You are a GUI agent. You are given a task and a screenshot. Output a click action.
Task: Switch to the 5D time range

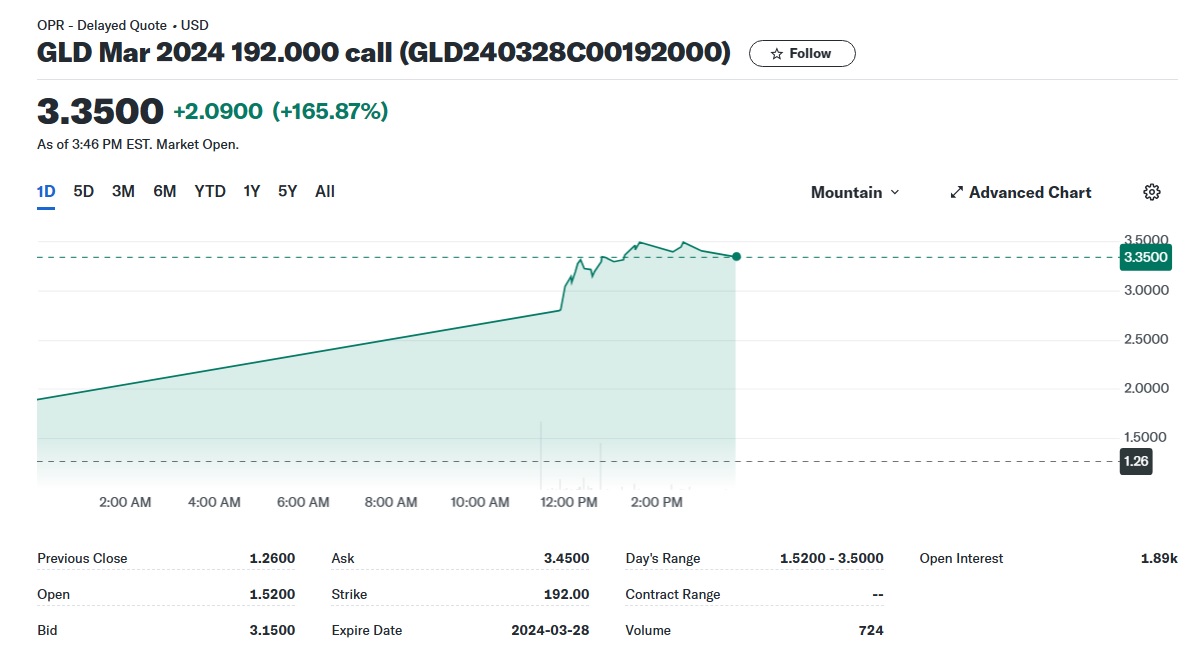(83, 192)
